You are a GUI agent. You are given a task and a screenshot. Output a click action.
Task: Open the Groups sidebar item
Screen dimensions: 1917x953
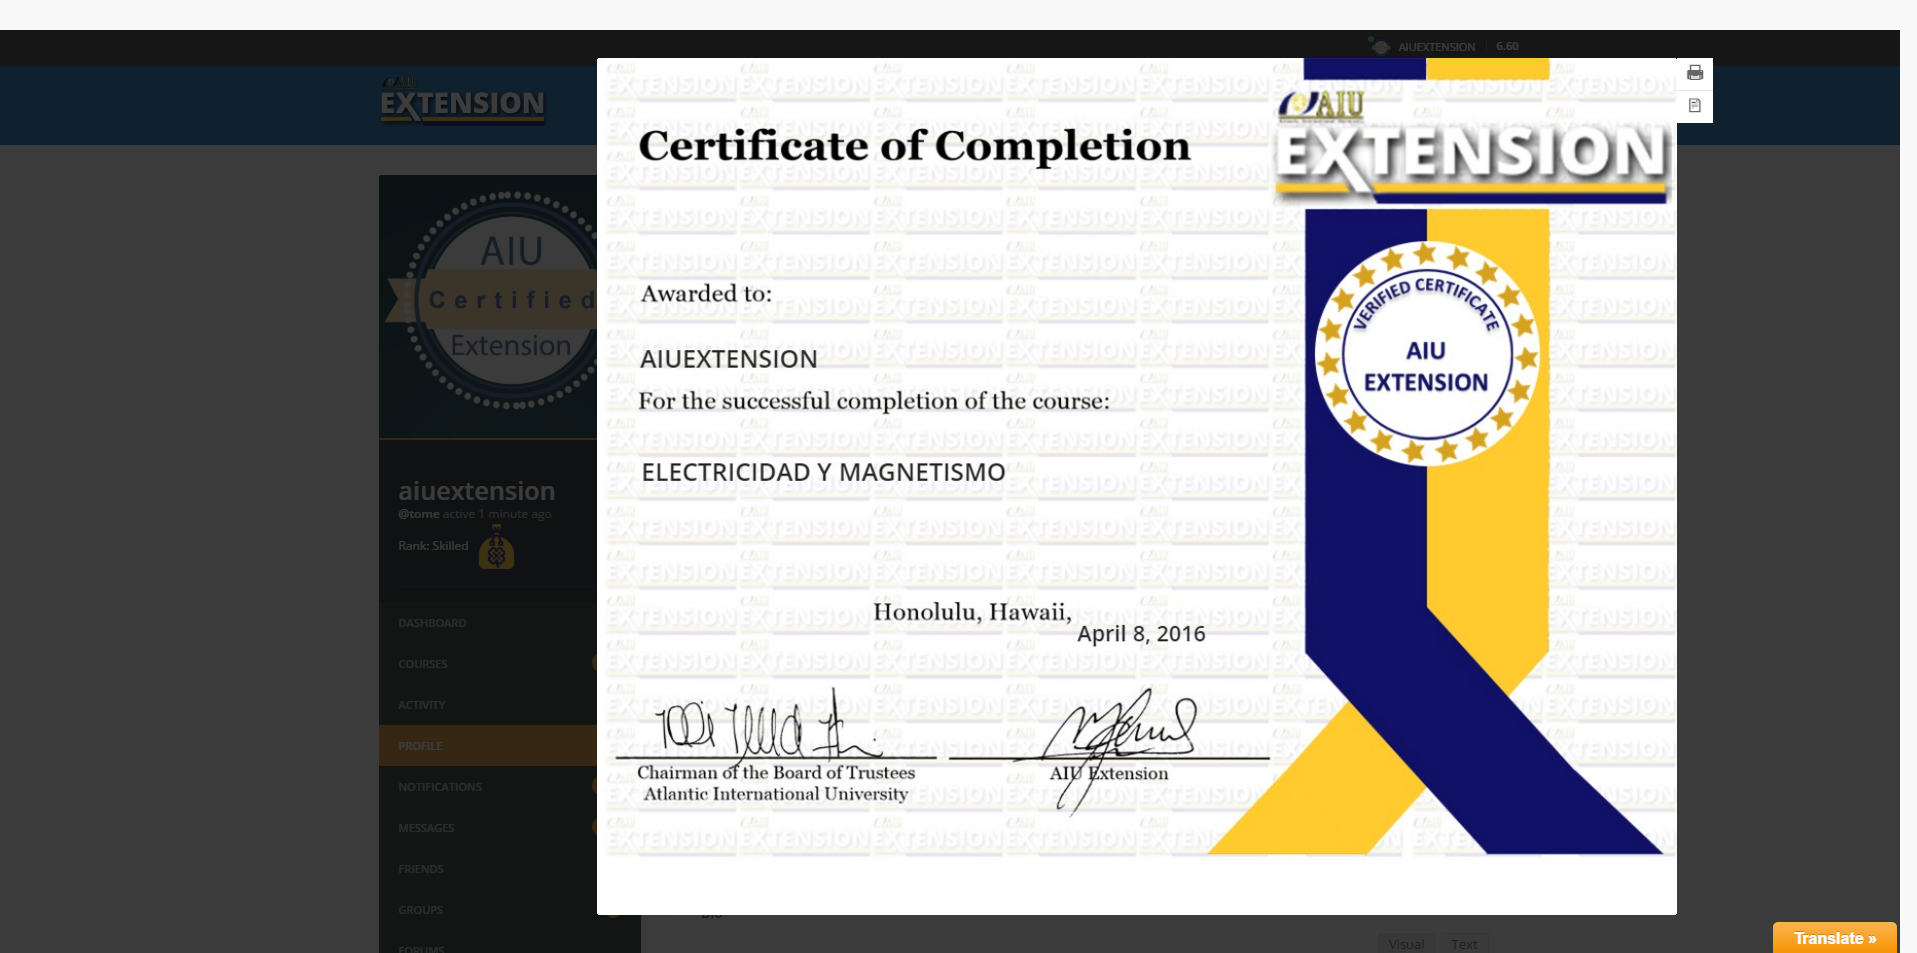(x=421, y=910)
